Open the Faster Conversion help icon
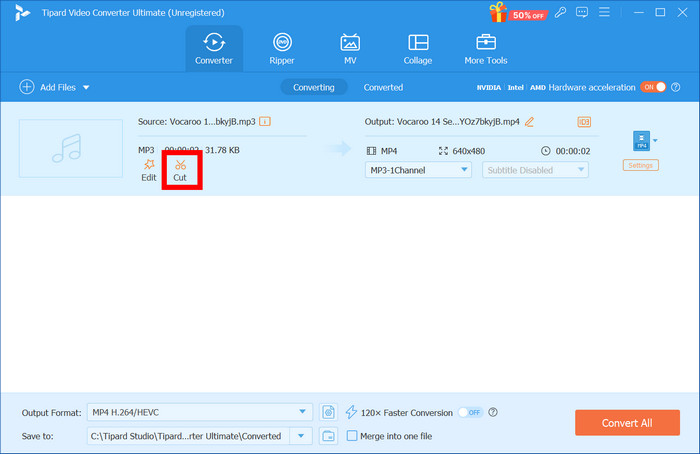 493,412
